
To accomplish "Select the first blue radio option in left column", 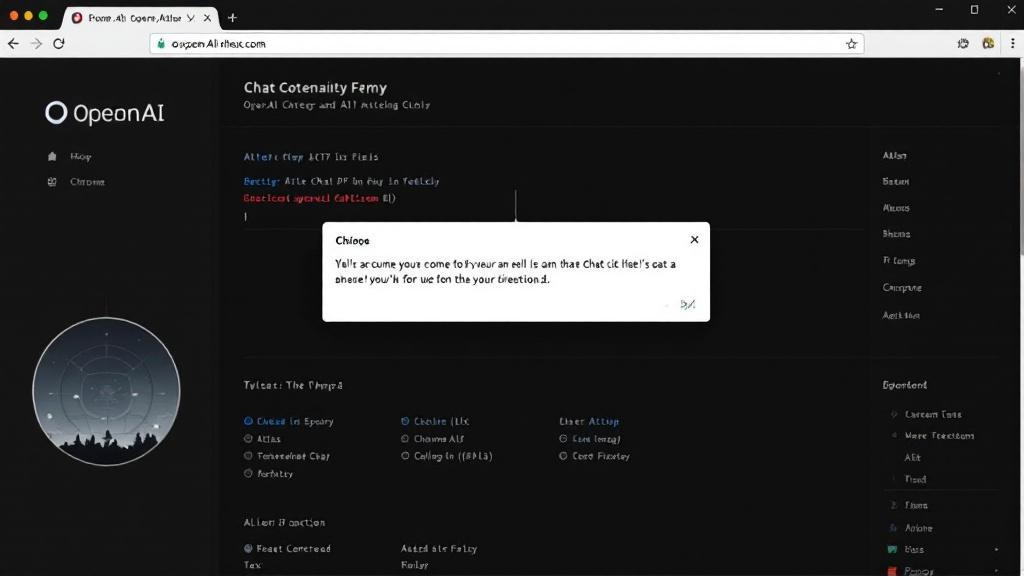I will (248, 421).
